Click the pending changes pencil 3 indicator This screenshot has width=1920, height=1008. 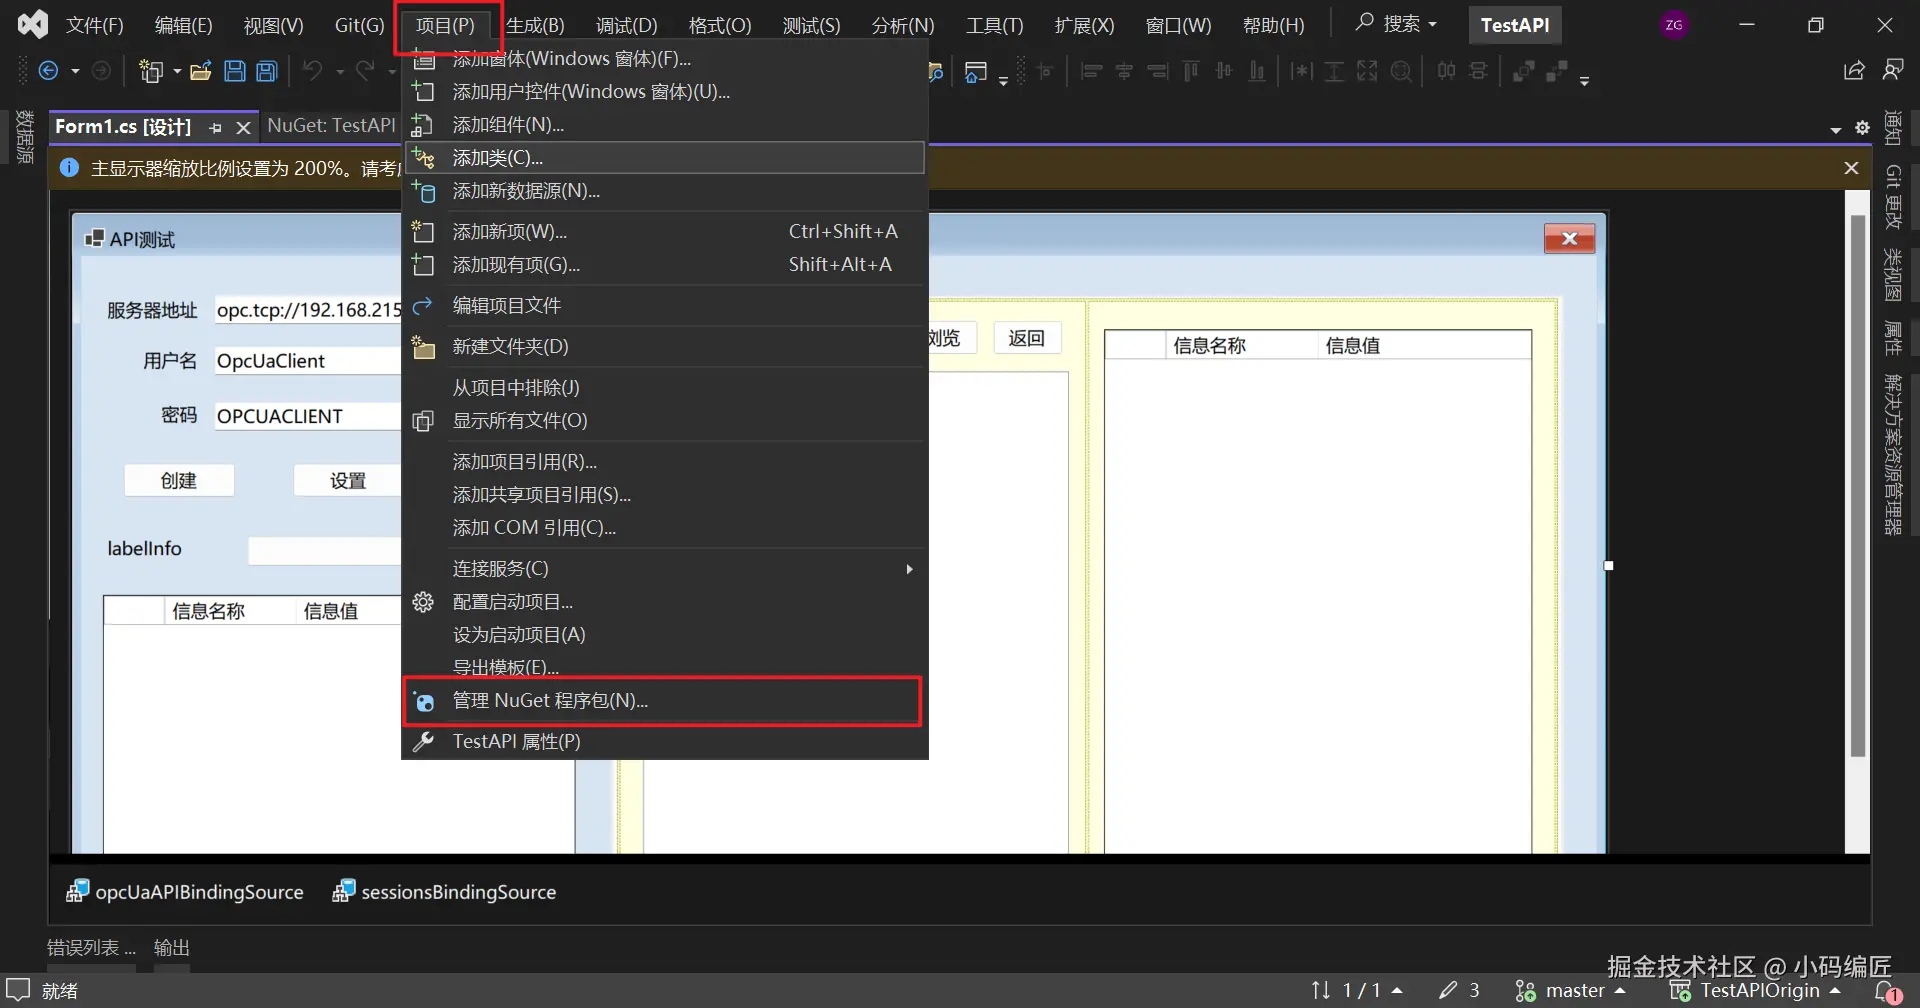tap(1459, 991)
